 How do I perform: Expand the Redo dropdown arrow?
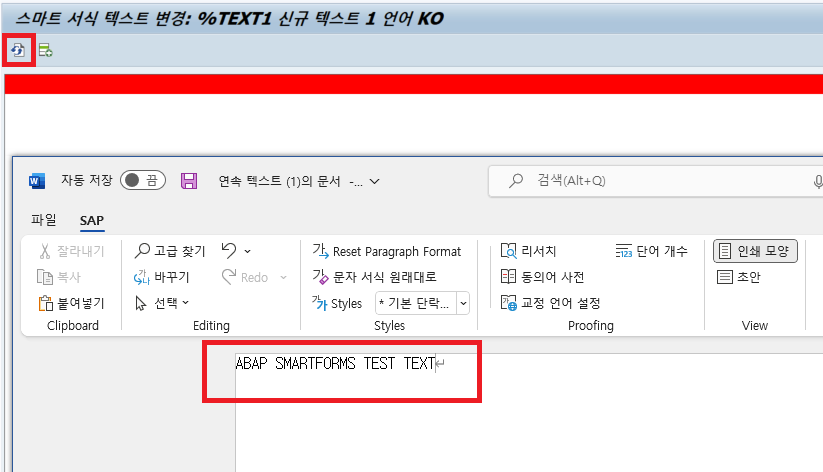(x=283, y=277)
